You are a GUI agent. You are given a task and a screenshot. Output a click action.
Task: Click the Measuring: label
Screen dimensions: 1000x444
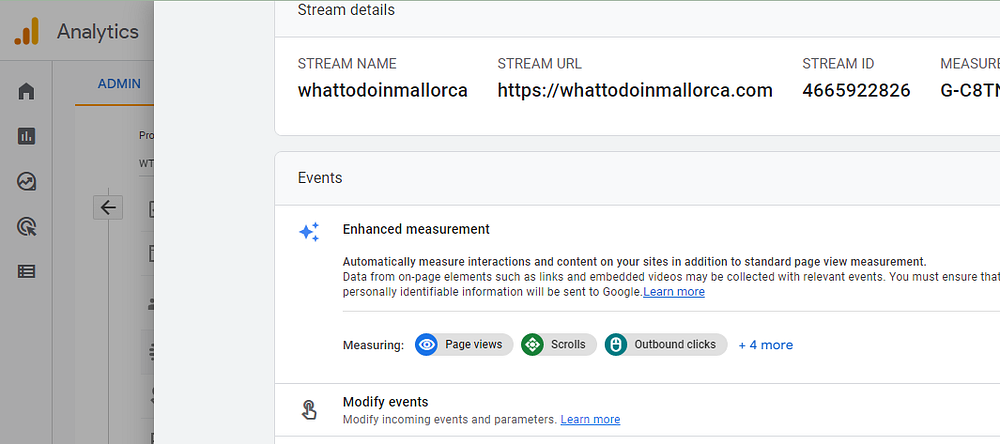[x=374, y=345]
